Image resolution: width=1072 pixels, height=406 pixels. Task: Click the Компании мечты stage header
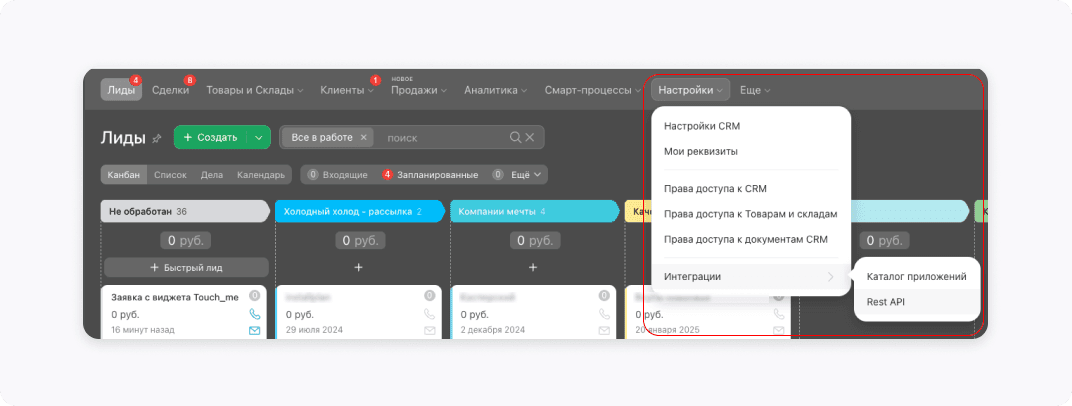(x=535, y=212)
